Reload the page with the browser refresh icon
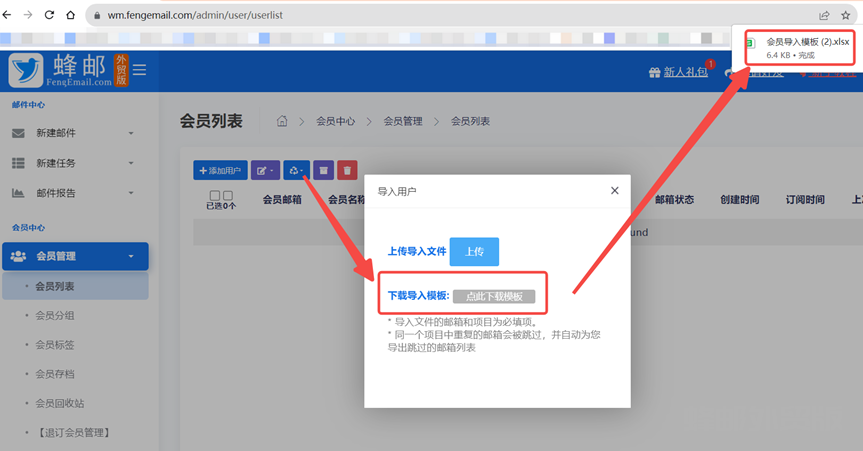The width and height of the screenshot is (863, 451). [x=49, y=15]
